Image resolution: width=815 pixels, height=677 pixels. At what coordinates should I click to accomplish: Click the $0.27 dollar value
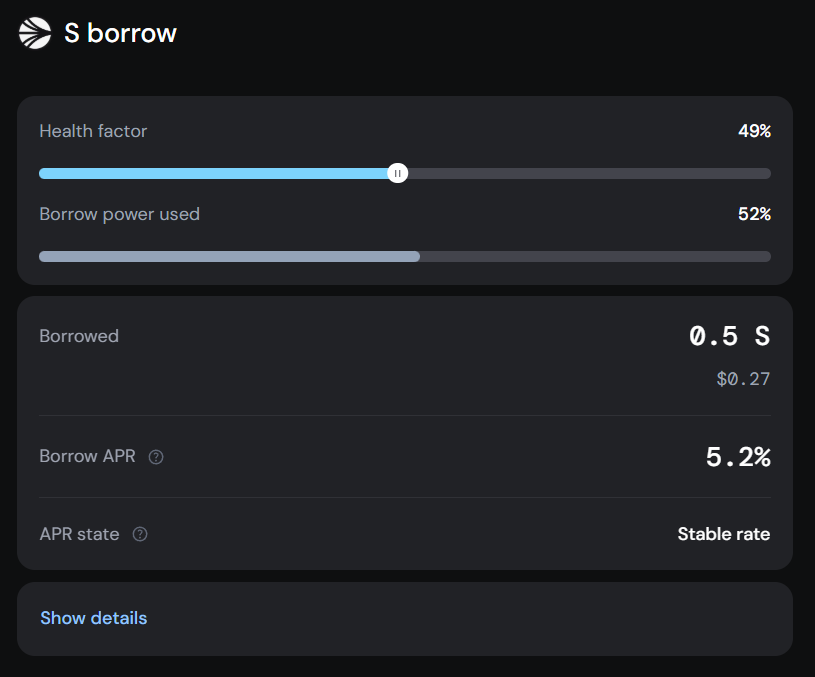pos(743,379)
